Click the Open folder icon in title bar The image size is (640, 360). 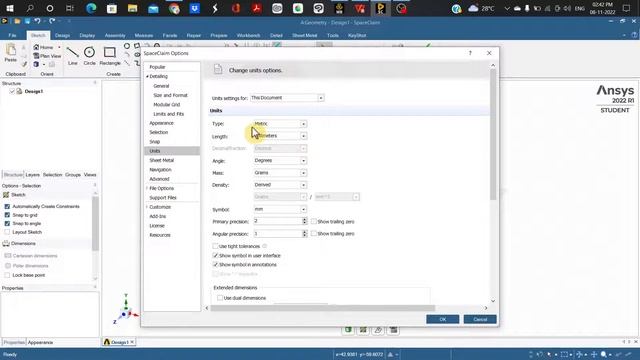click(x=17, y=21)
